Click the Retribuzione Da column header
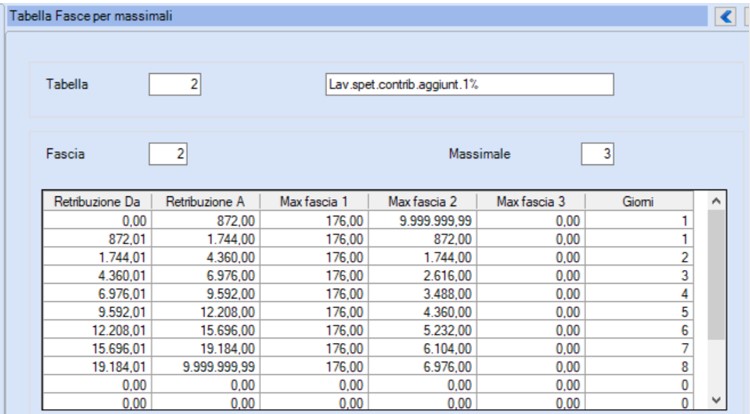Viewport: 750px width, 414px height. 97,202
